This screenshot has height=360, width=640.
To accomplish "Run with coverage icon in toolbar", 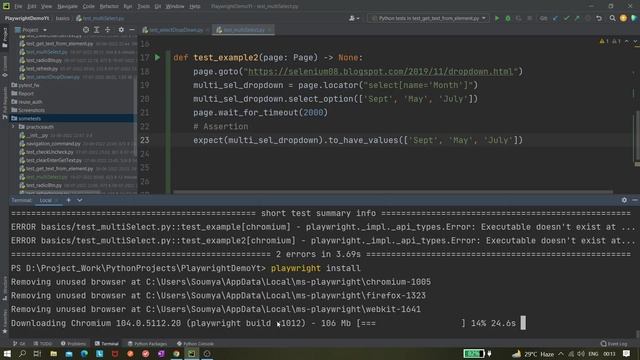I will [518, 18].
